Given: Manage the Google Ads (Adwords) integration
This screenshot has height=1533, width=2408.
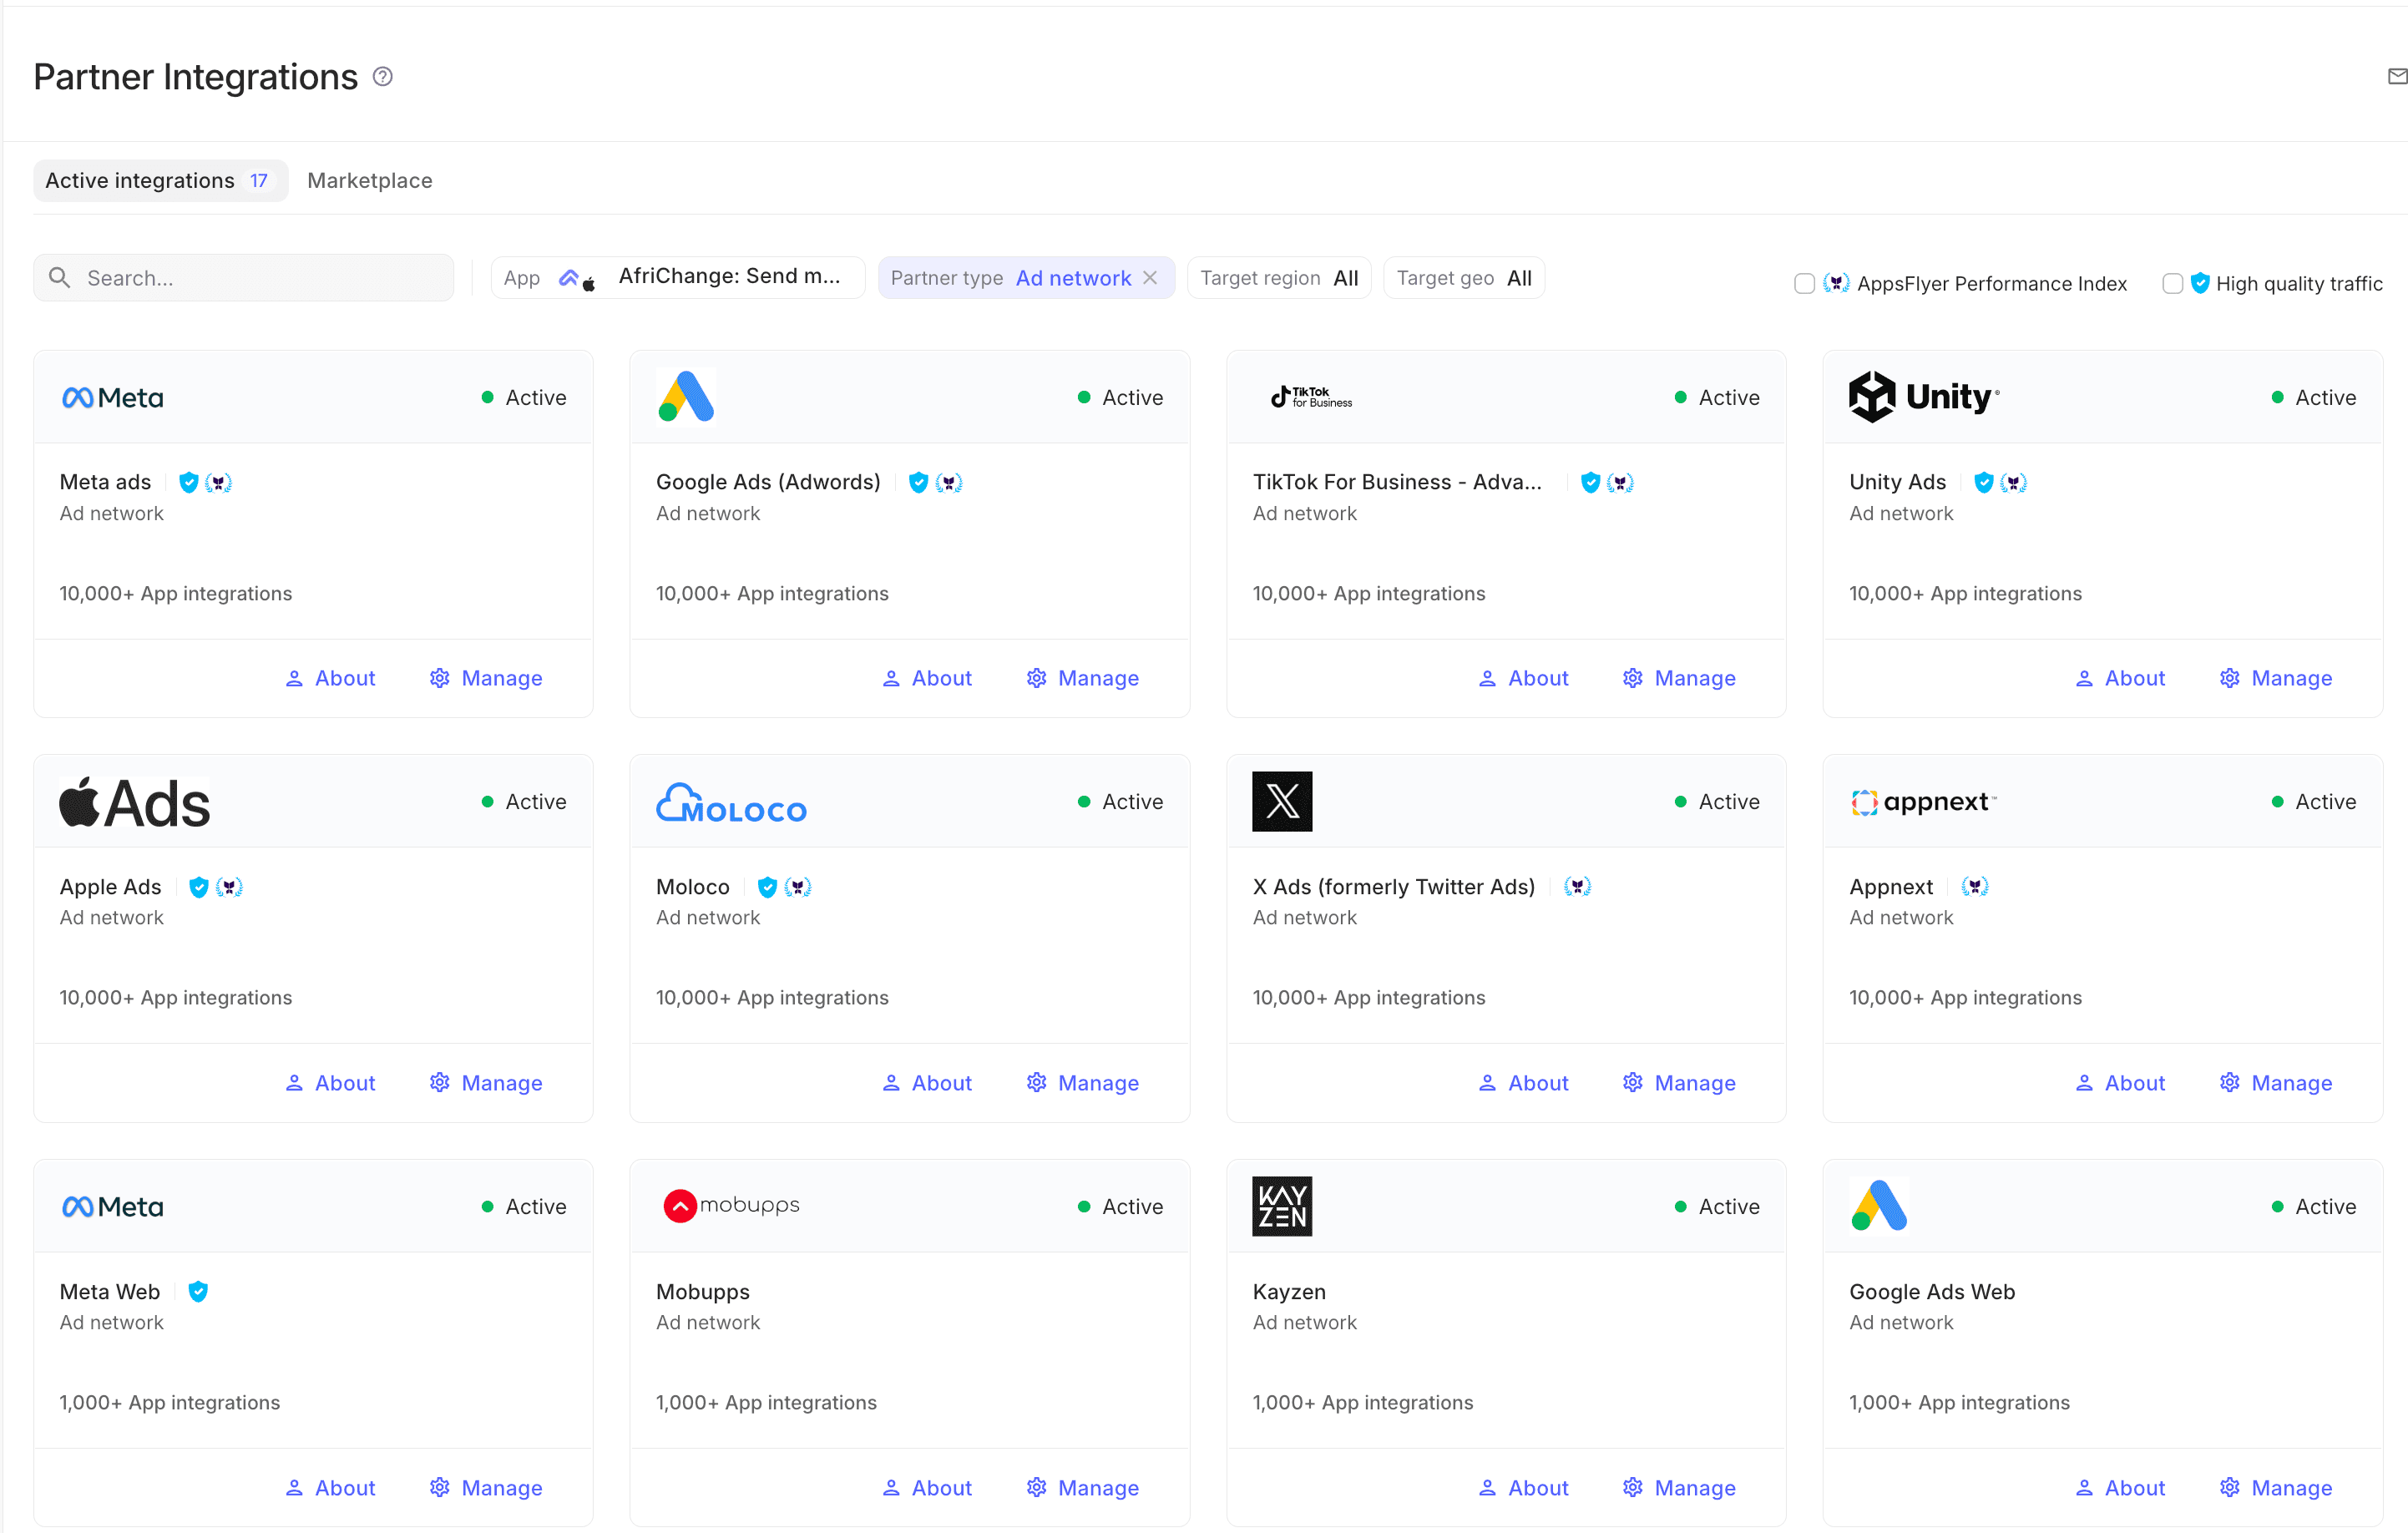Looking at the screenshot, I should tap(1083, 678).
